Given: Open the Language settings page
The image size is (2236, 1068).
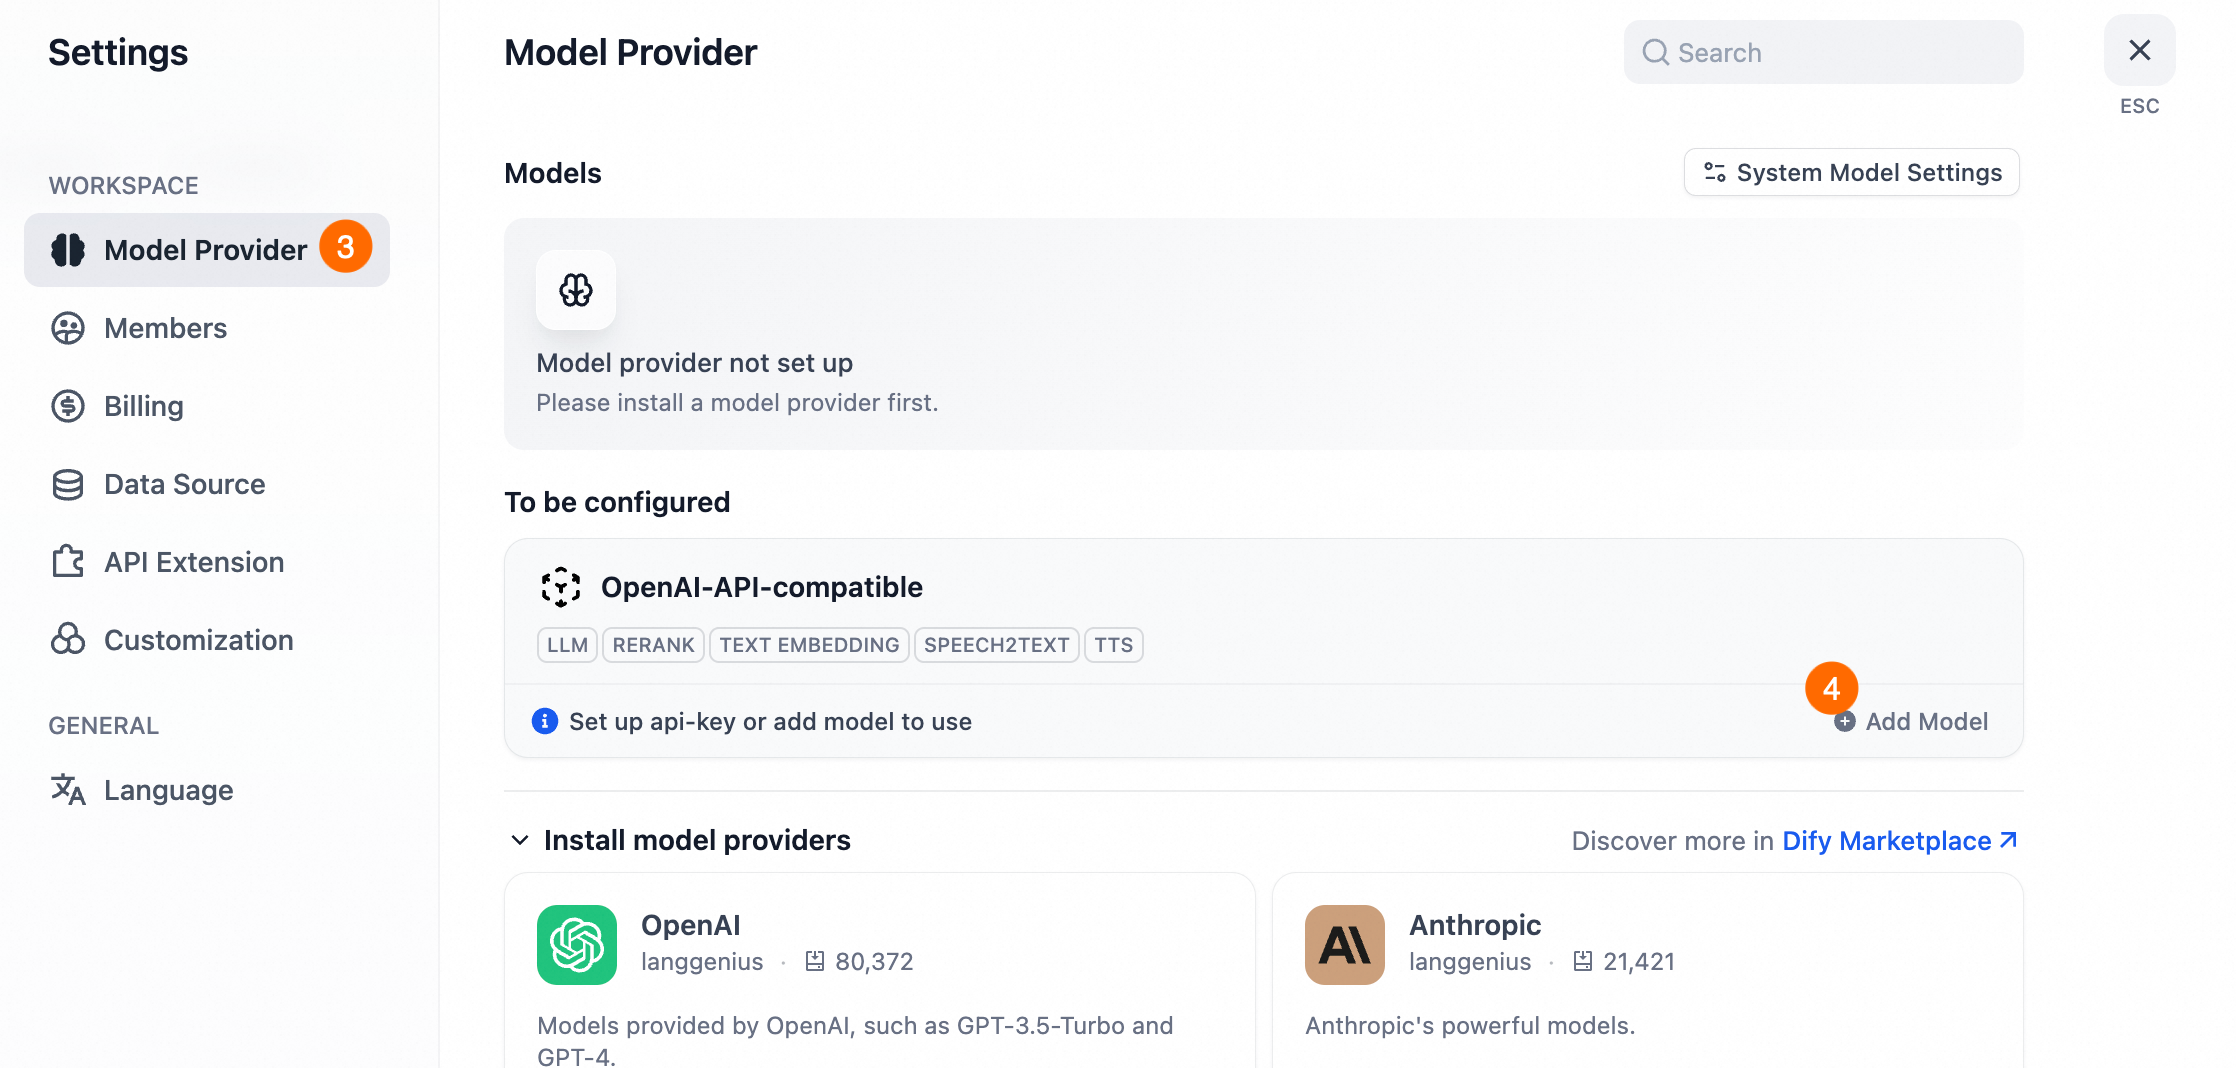Looking at the screenshot, I should coord(169,790).
